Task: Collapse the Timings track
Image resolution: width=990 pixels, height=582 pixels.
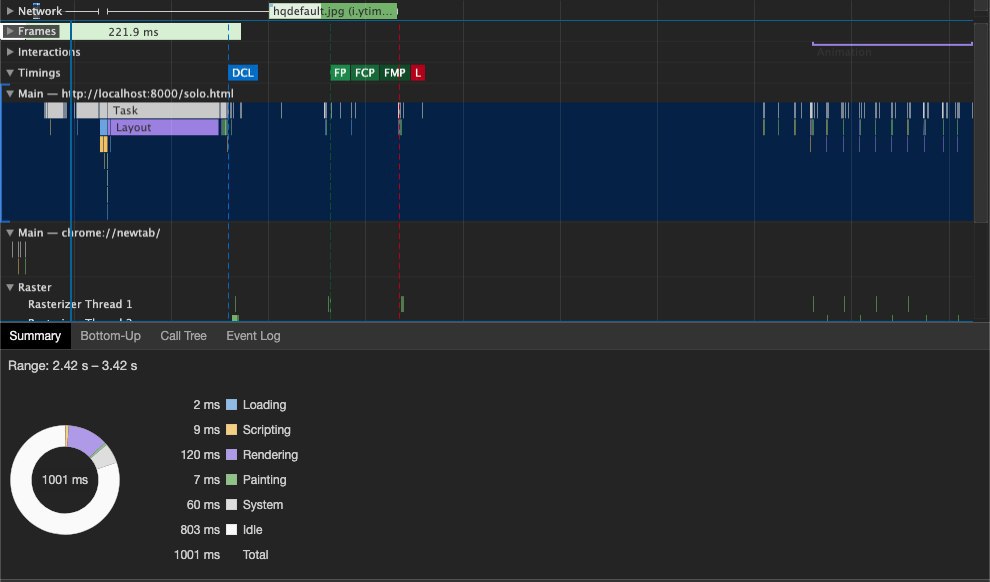Action: click(10, 73)
